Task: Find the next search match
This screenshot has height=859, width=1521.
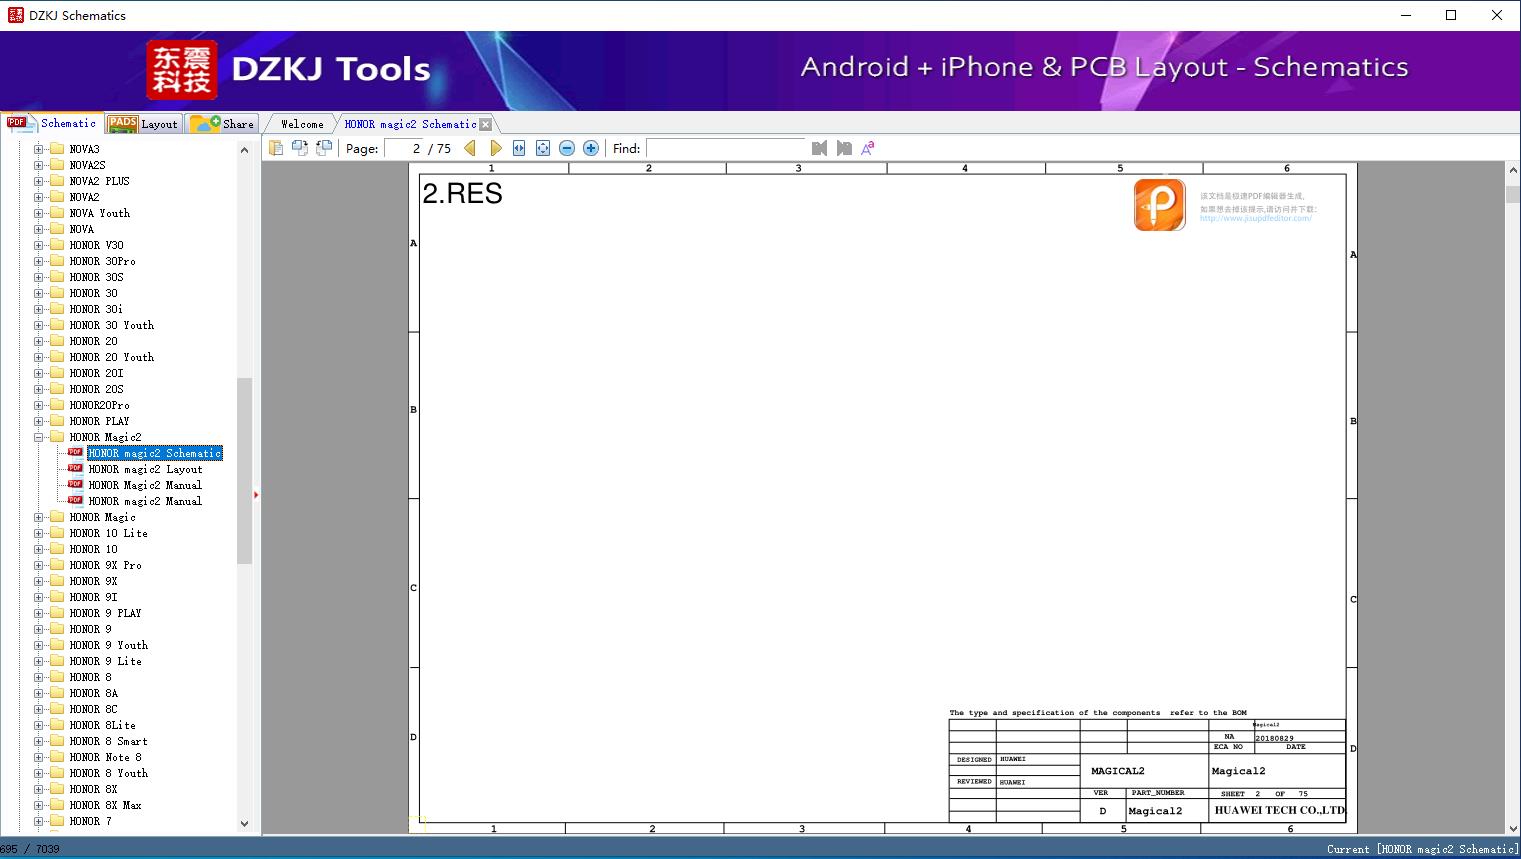Action: [844, 148]
